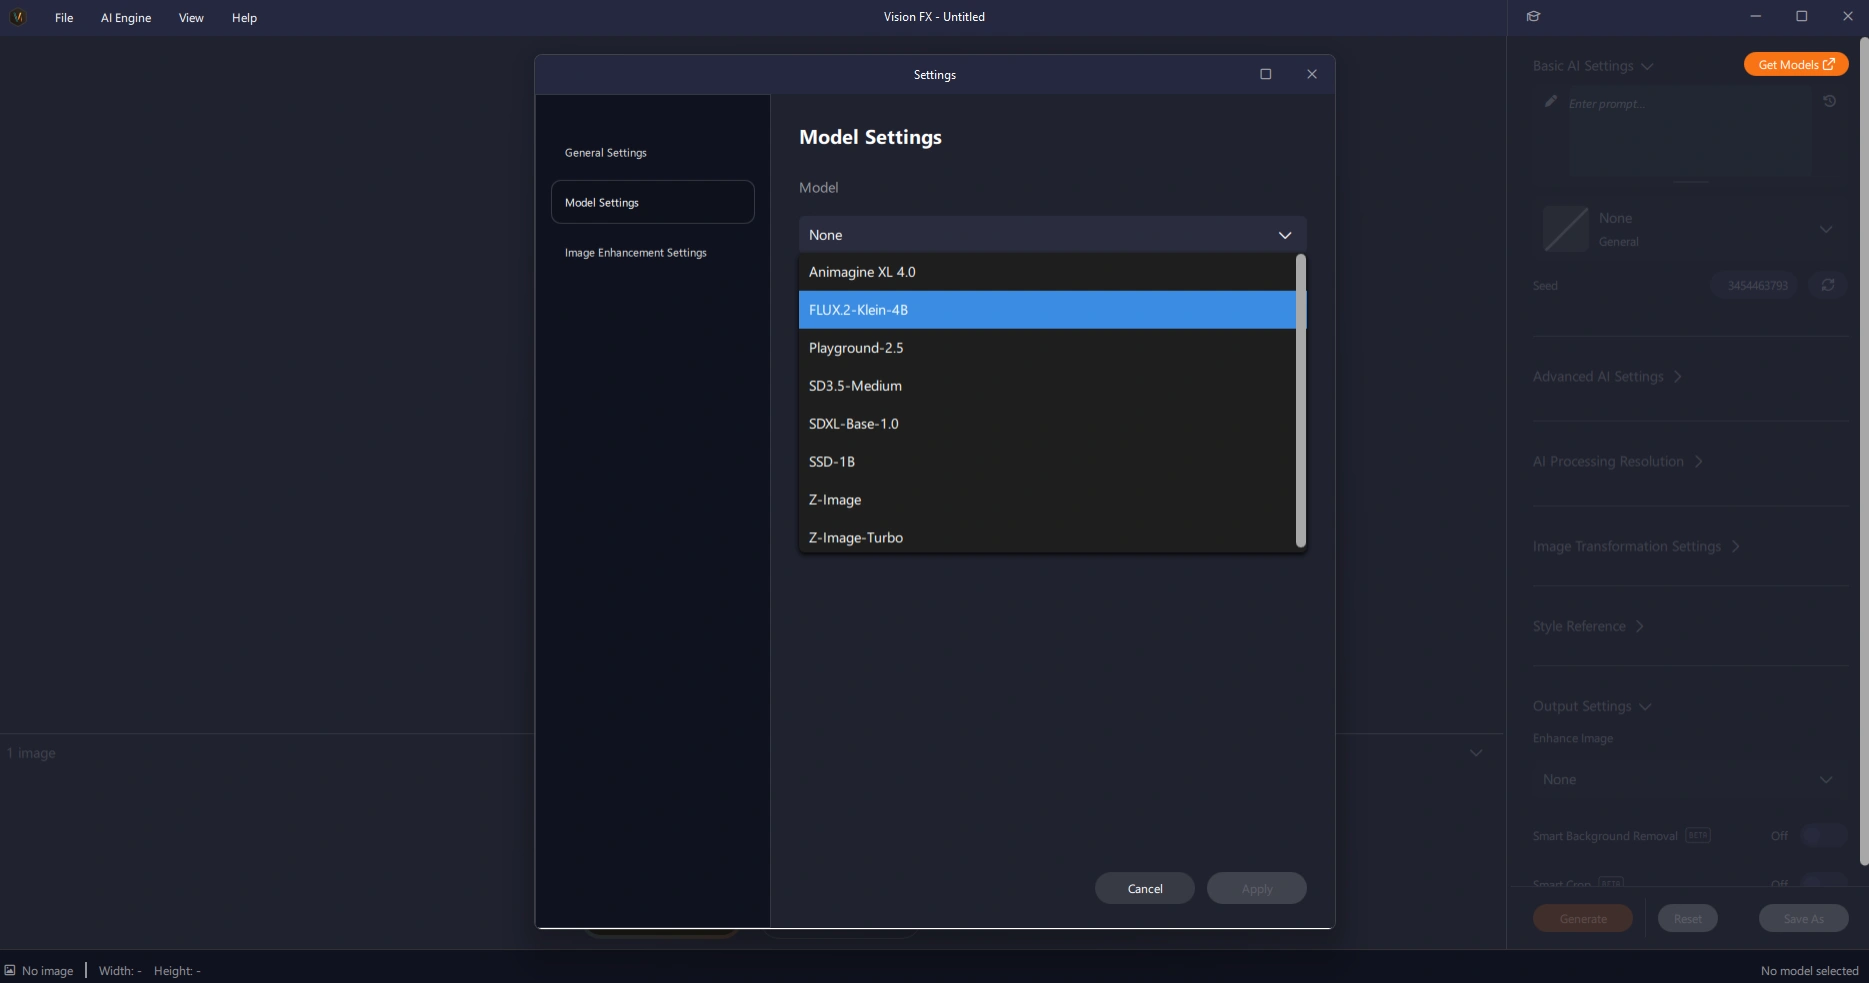Open the View menu
The height and width of the screenshot is (983, 1869).
click(x=191, y=18)
